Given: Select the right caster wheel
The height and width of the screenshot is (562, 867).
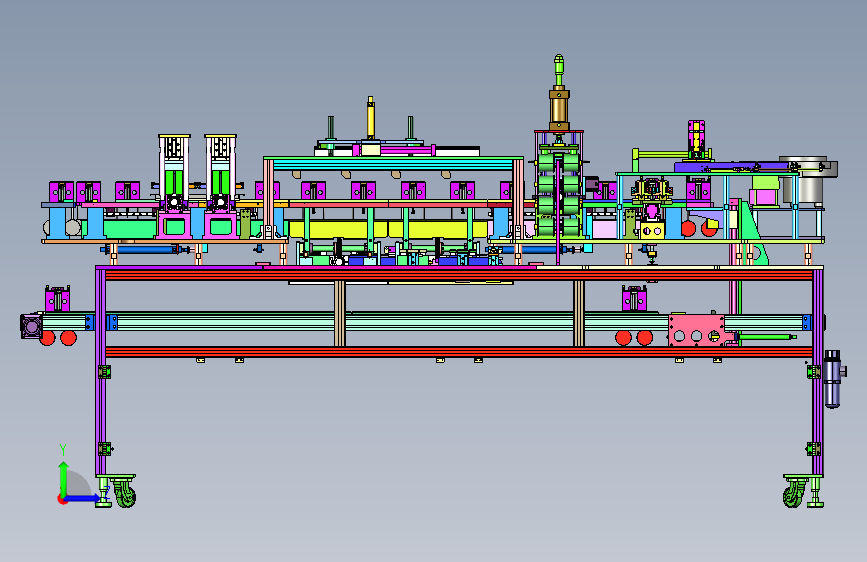Looking at the screenshot, I should pos(793,493).
